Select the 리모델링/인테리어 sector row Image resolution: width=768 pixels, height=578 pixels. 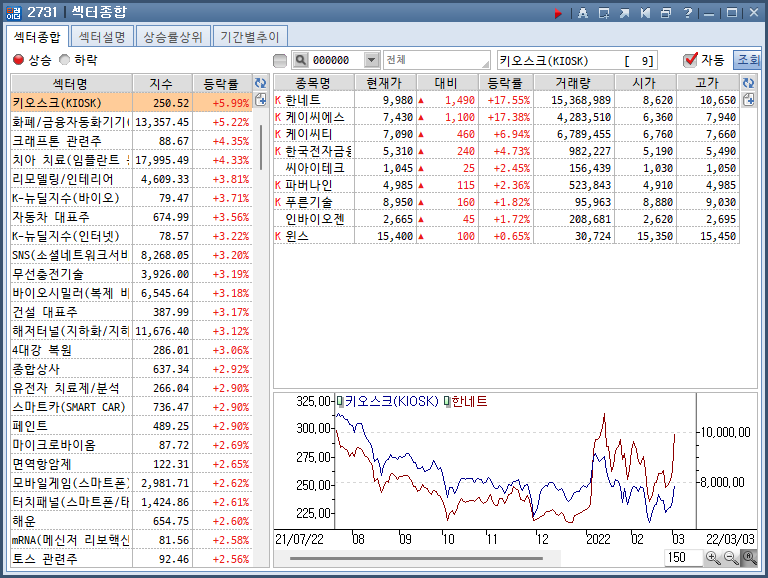[131, 179]
